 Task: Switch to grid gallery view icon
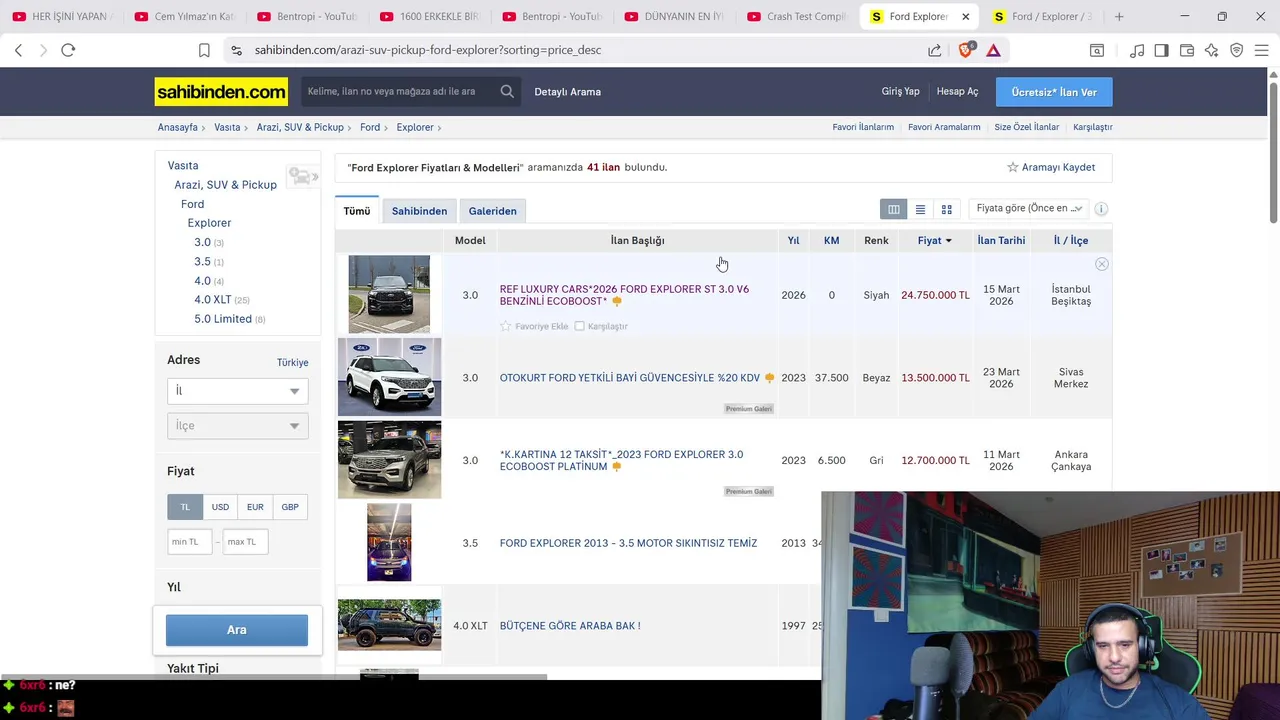pyautogui.click(x=946, y=209)
